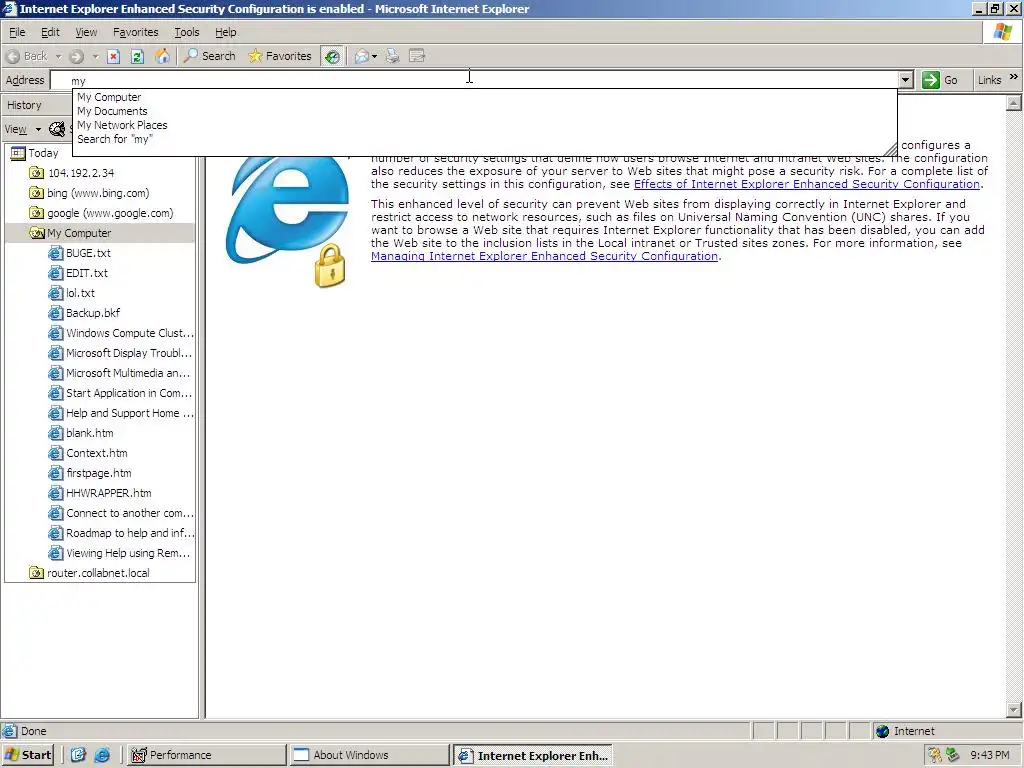The height and width of the screenshot is (768, 1024).
Task: Open the History View dropdown
Action: [23, 129]
